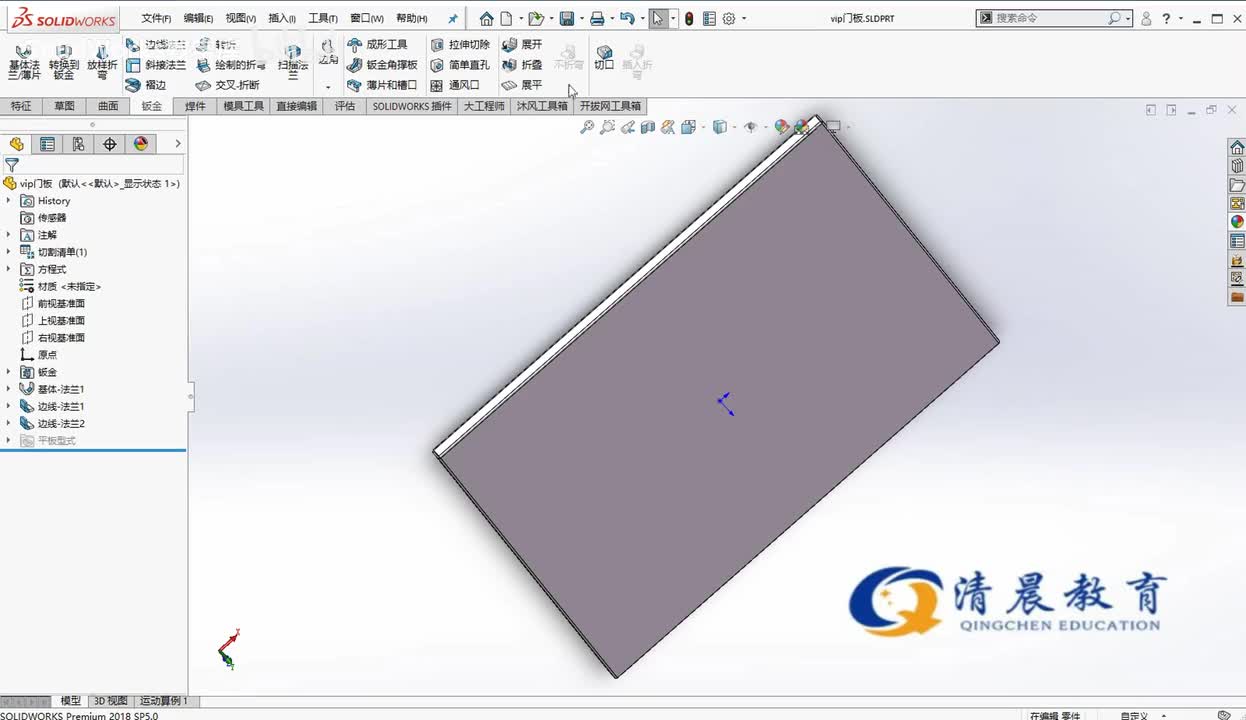Viewport: 1246px width, 720px height.
Task: Choose the 斜接法兰 miter flange tool
Action: (x=156, y=65)
